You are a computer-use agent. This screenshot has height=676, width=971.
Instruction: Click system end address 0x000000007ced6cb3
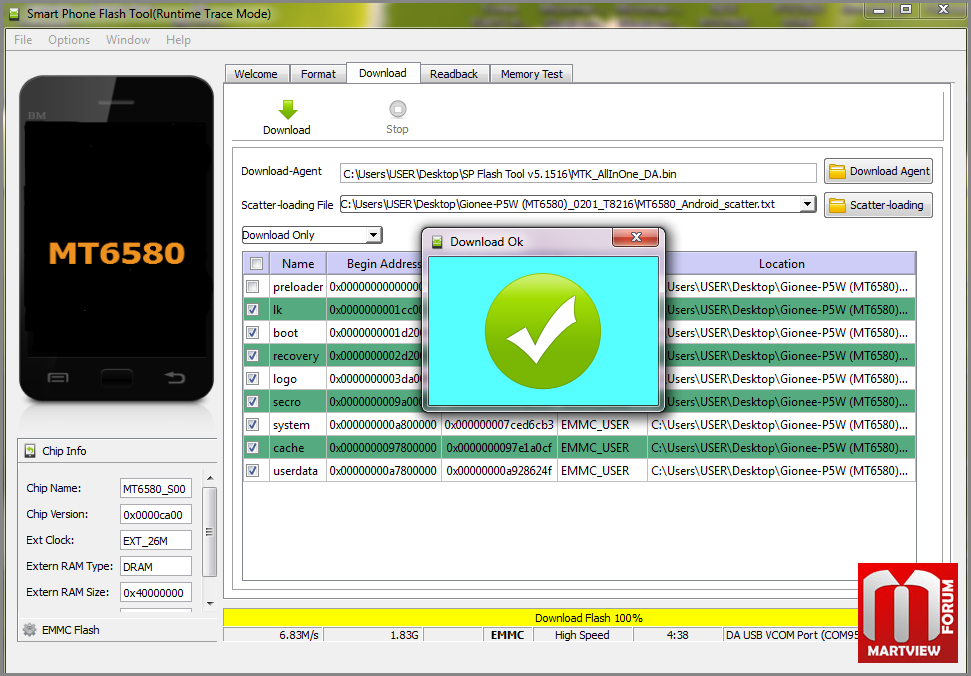[x=499, y=425]
